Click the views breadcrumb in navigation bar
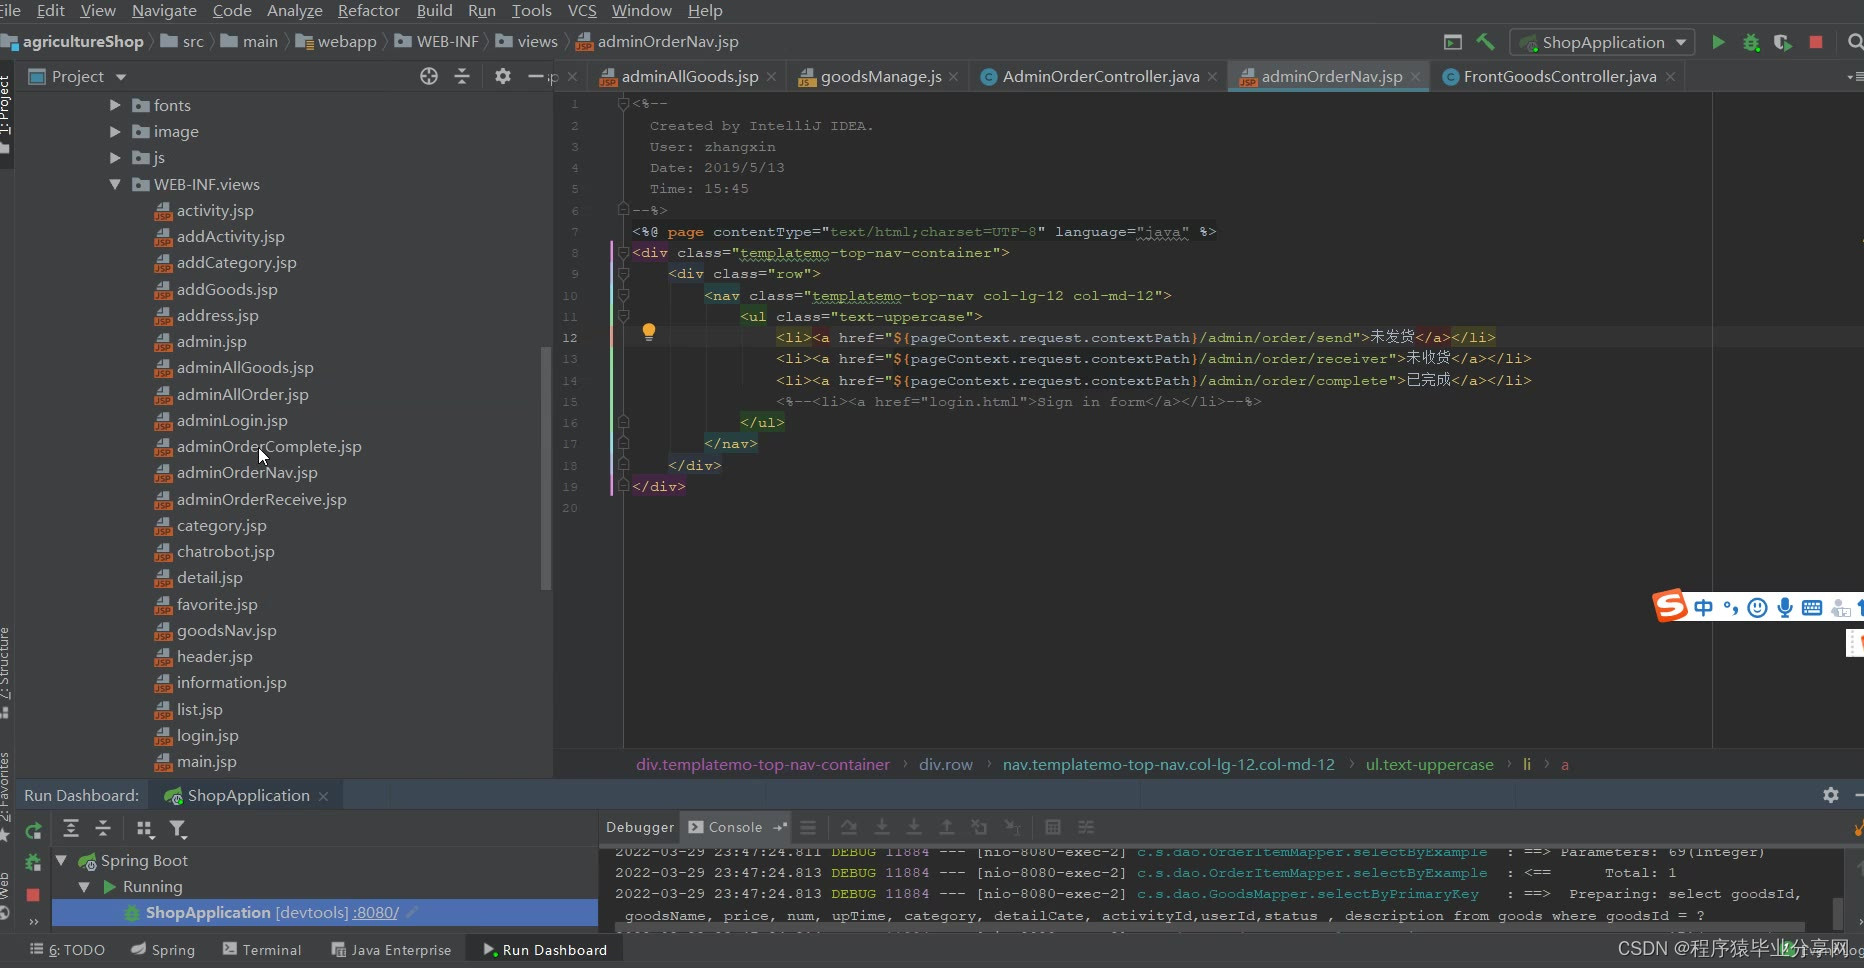The height and width of the screenshot is (968, 1864). [527, 42]
